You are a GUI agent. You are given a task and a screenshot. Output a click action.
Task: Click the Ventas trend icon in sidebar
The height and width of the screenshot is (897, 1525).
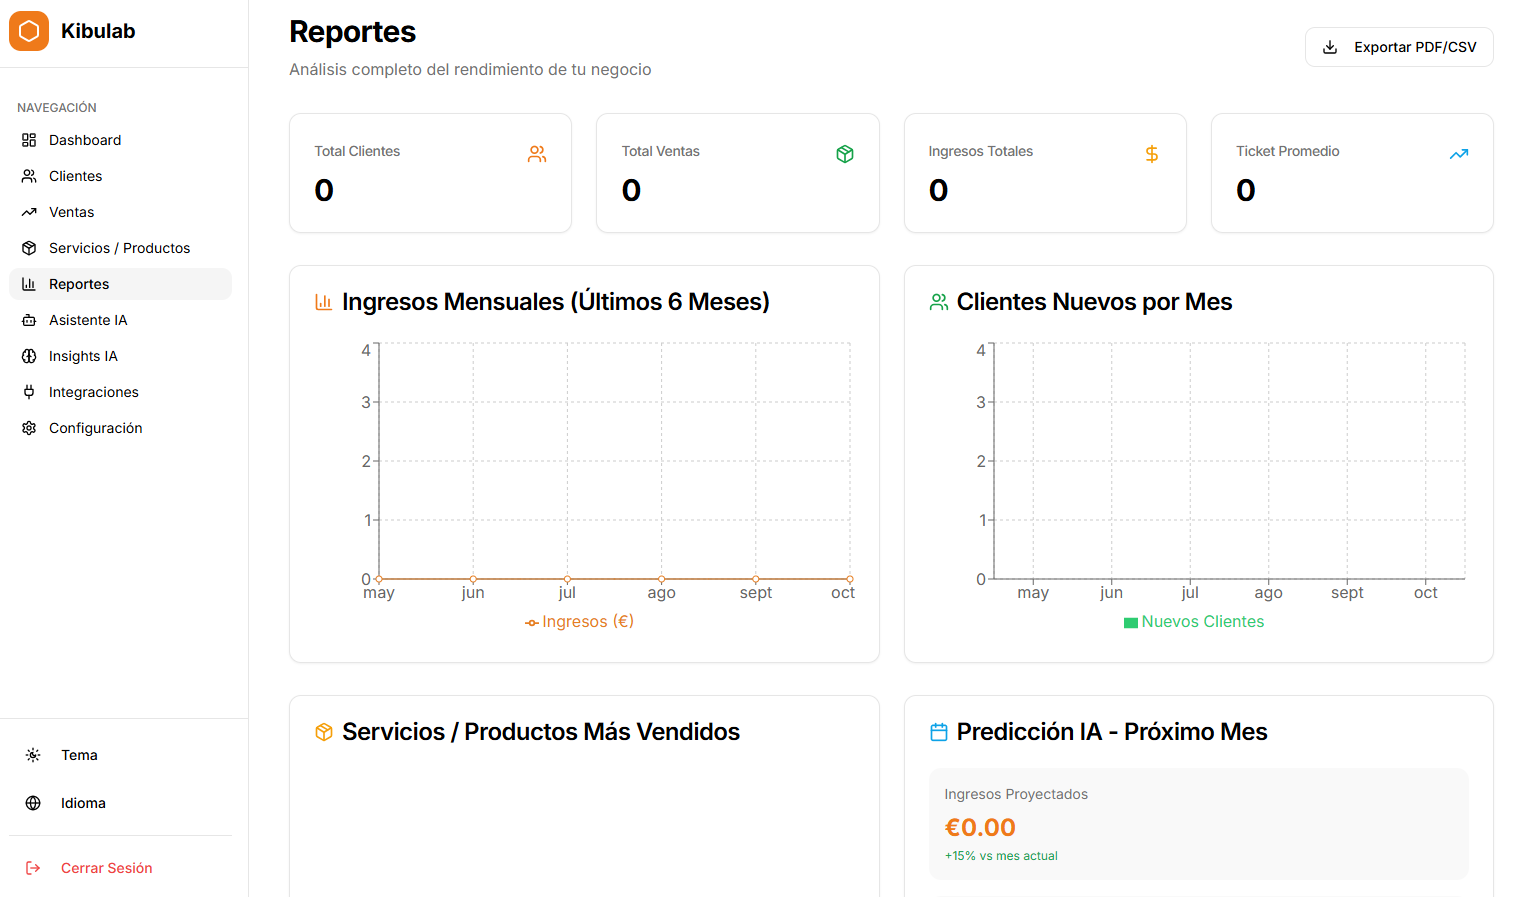(29, 212)
